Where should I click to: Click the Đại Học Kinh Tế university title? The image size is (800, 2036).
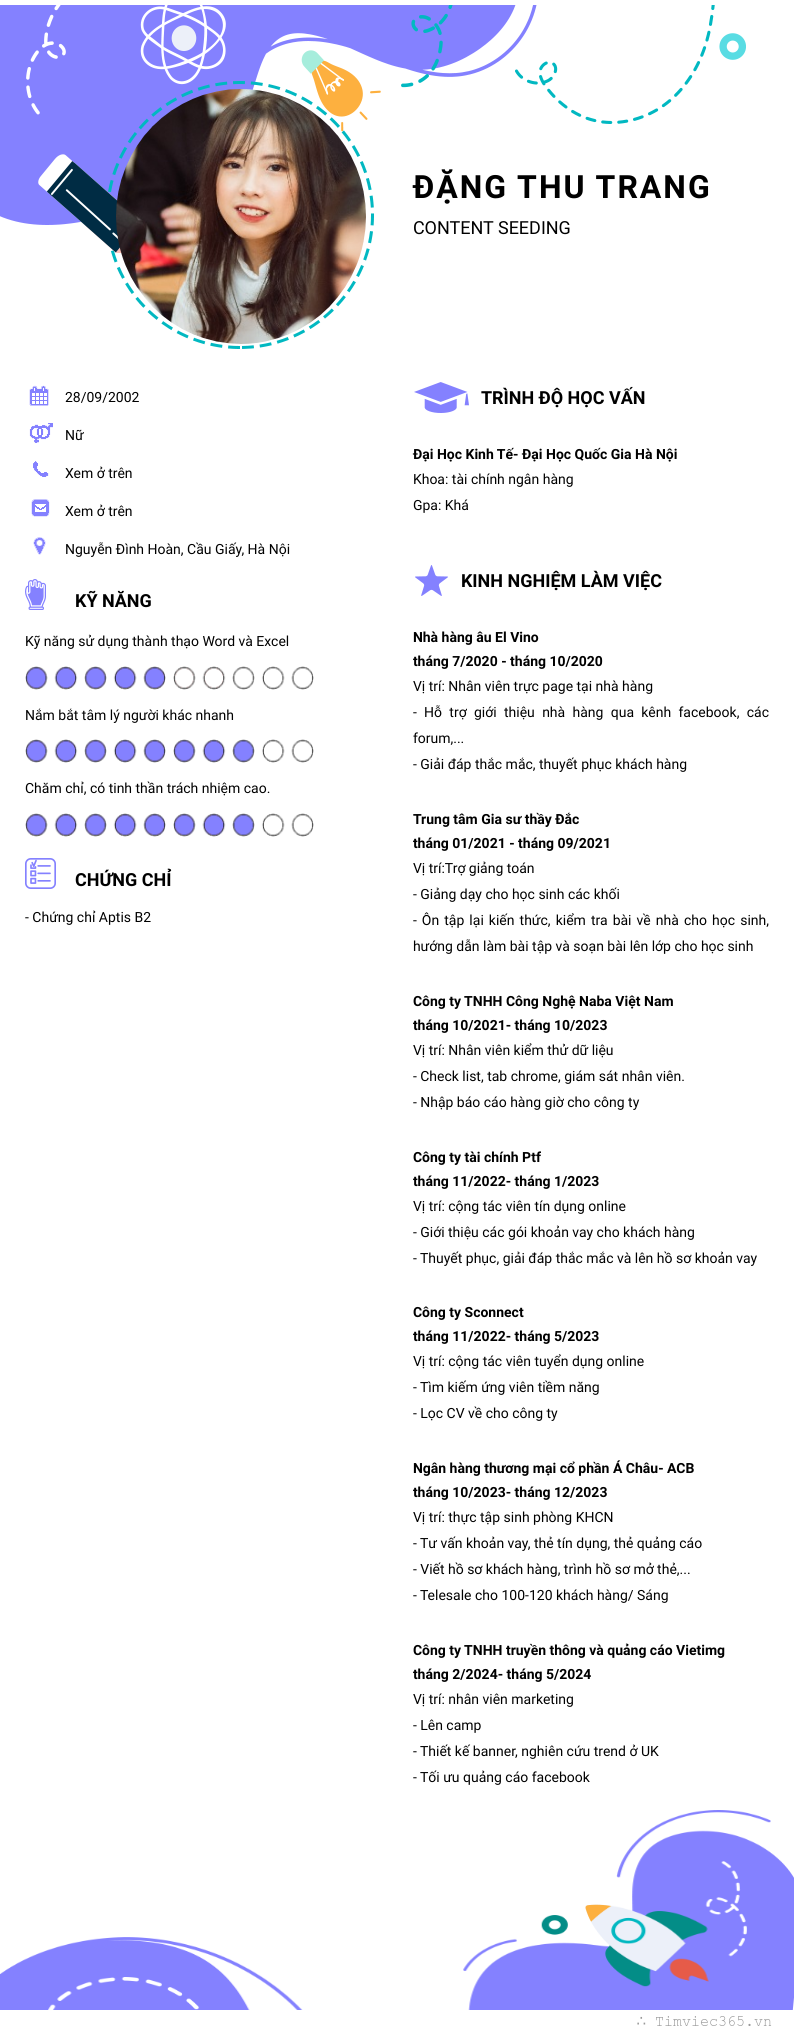click(545, 454)
